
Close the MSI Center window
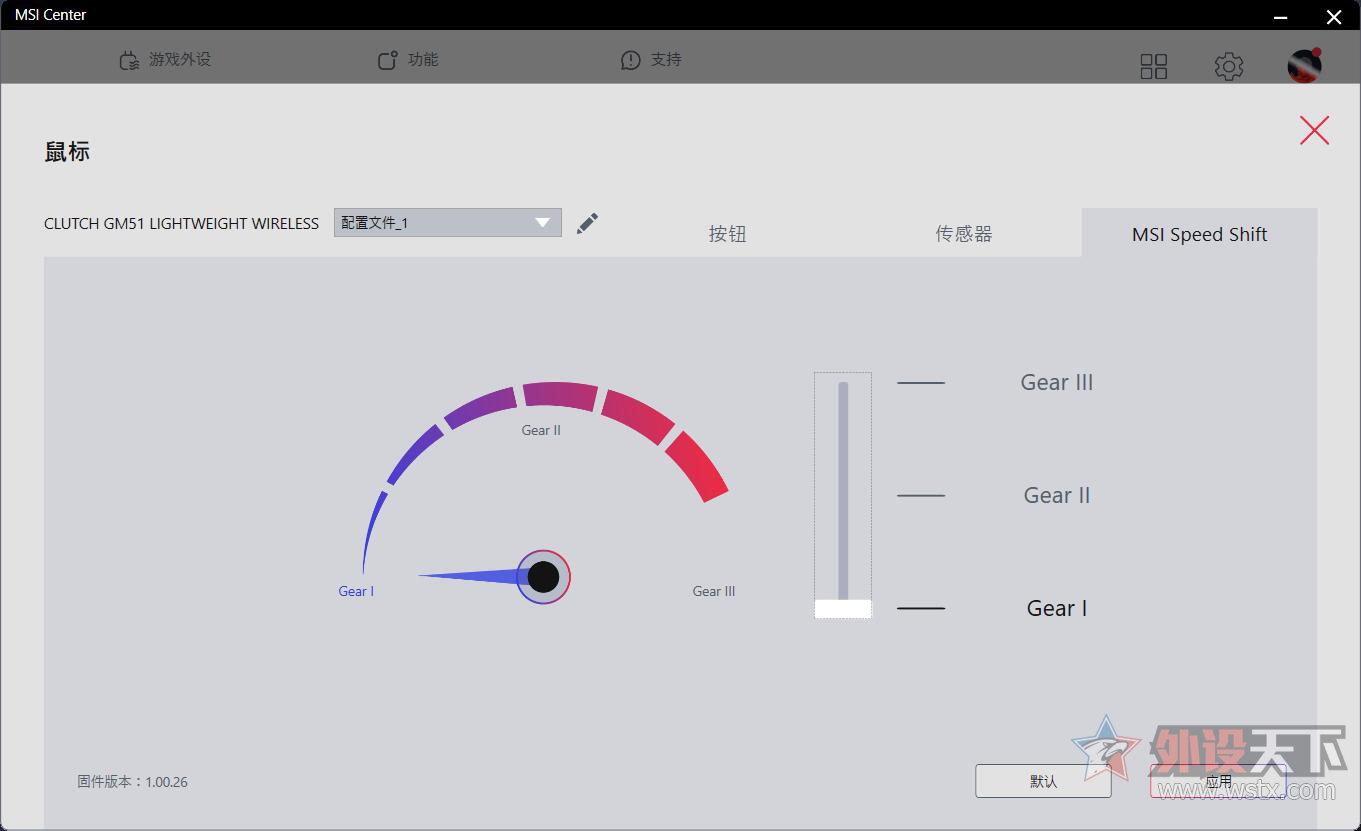point(1334,16)
